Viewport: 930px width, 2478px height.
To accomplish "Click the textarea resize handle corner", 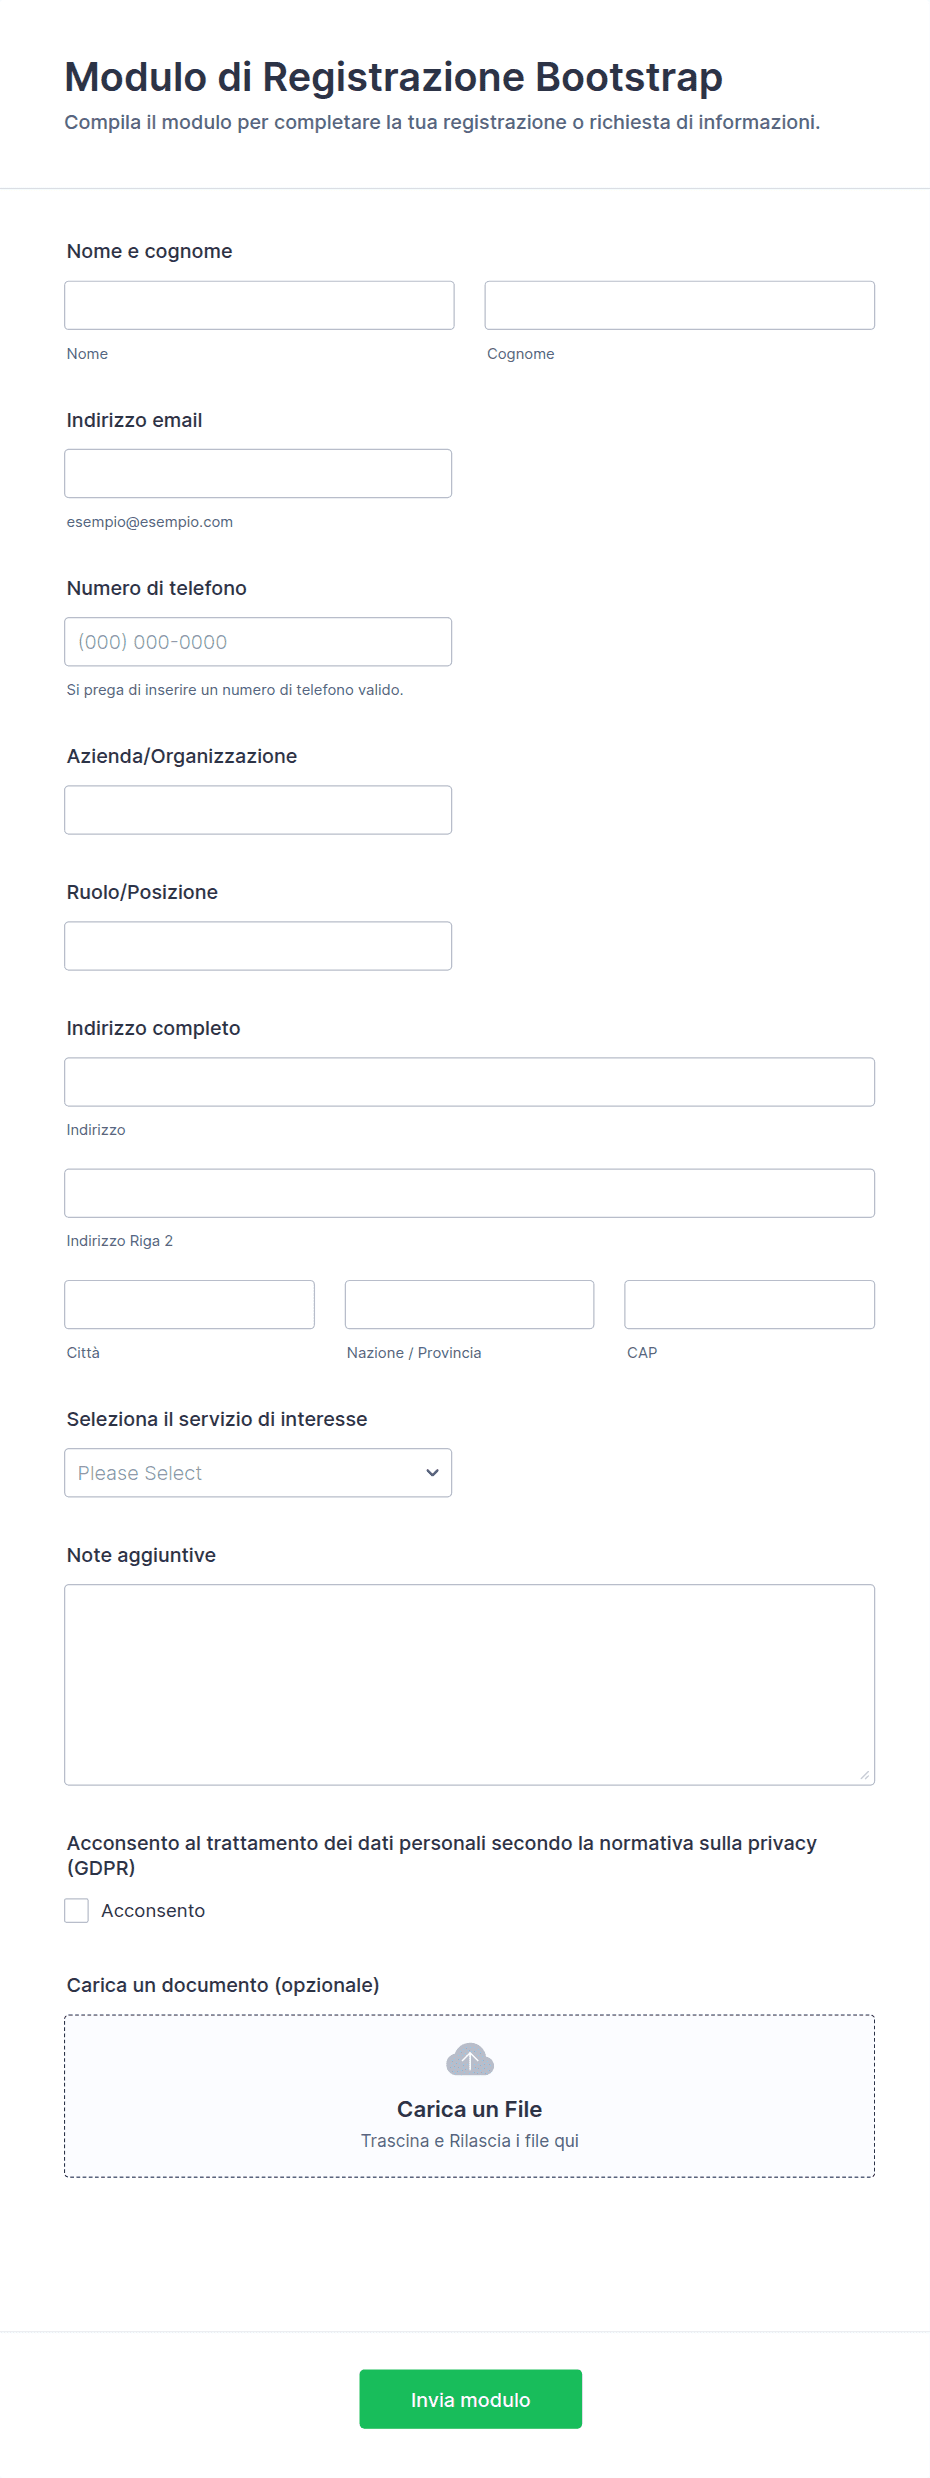I will pos(865,1775).
